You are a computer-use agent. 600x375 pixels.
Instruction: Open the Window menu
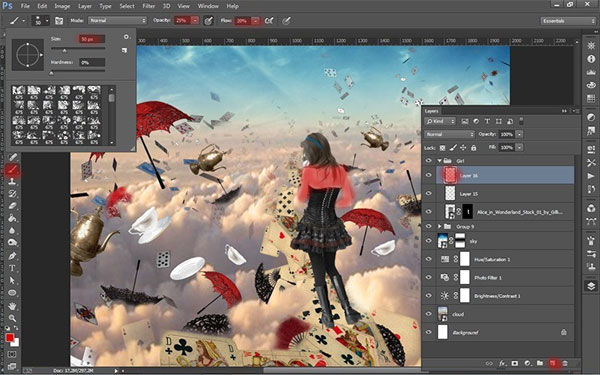[207, 6]
